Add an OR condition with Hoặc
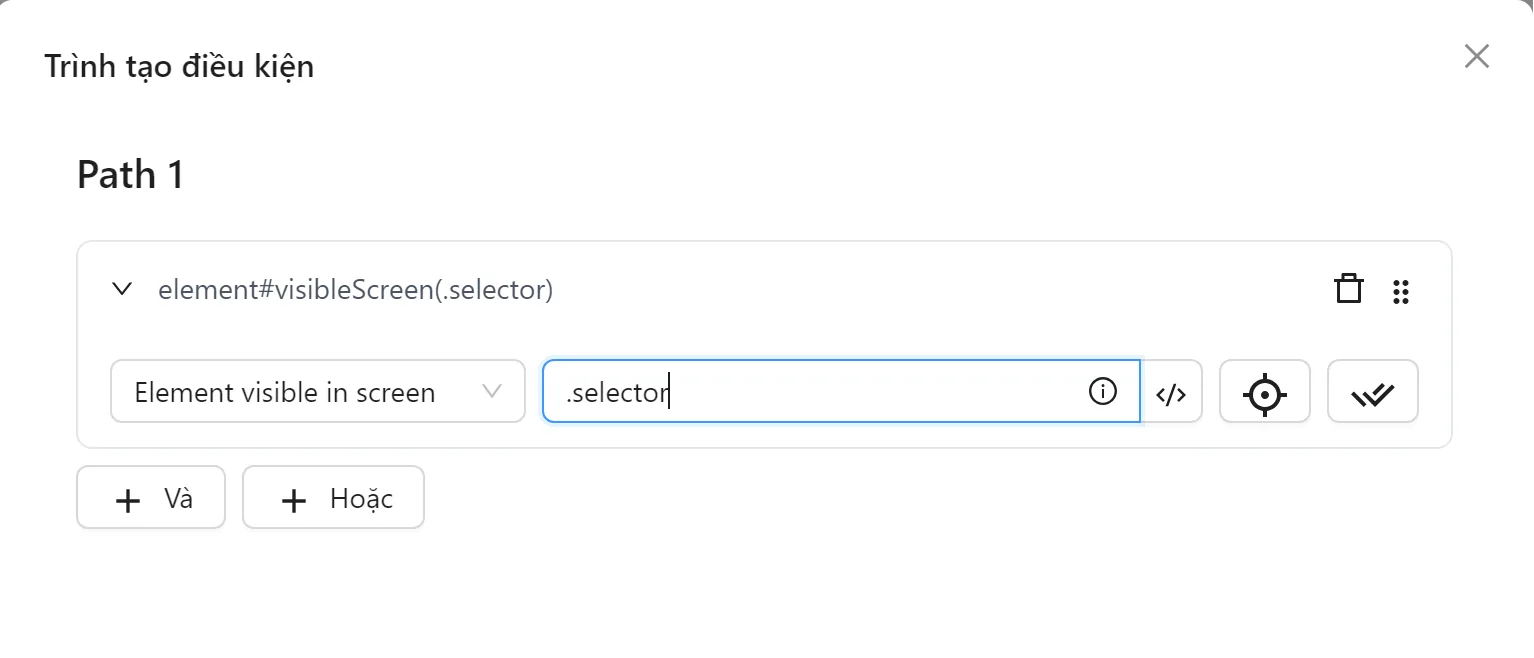This screenshot has height=658, width=1534. tap(333, 498)
